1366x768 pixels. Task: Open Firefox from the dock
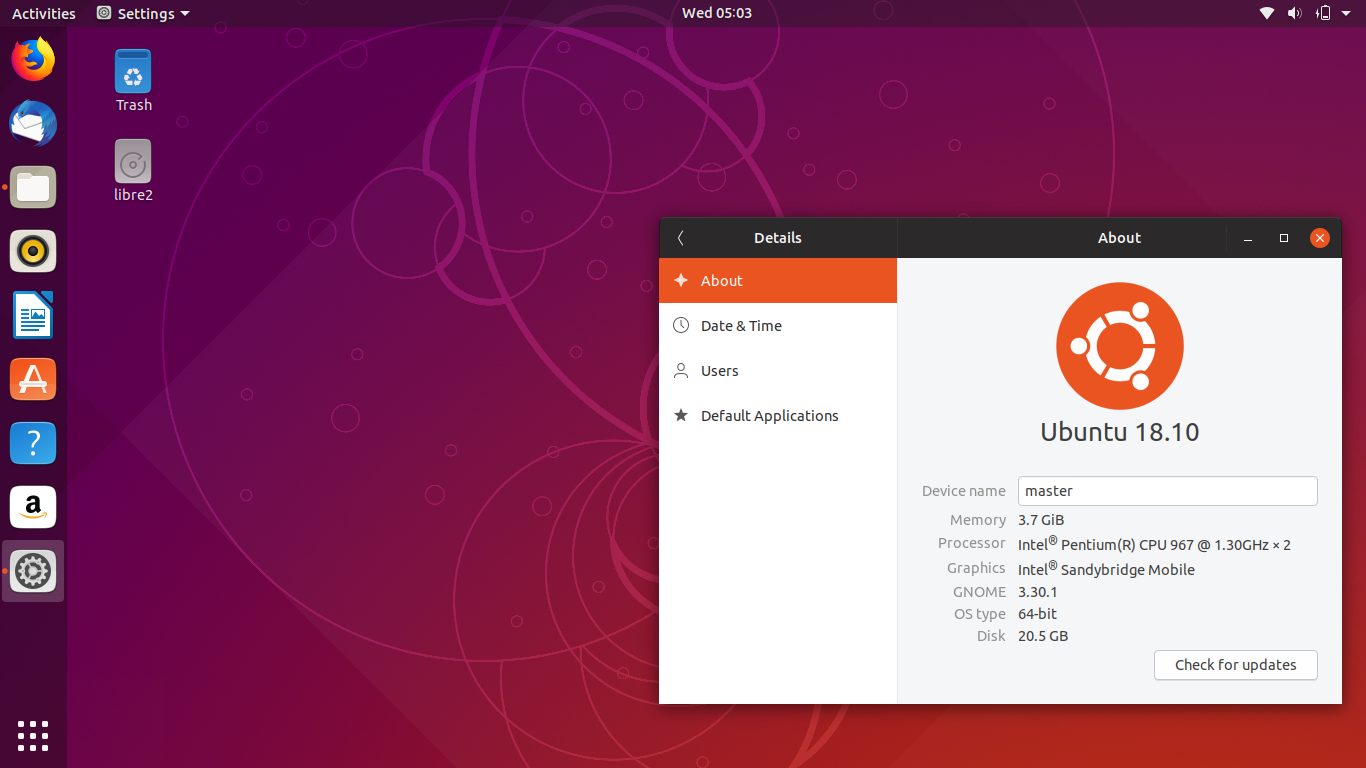point(33,59)
